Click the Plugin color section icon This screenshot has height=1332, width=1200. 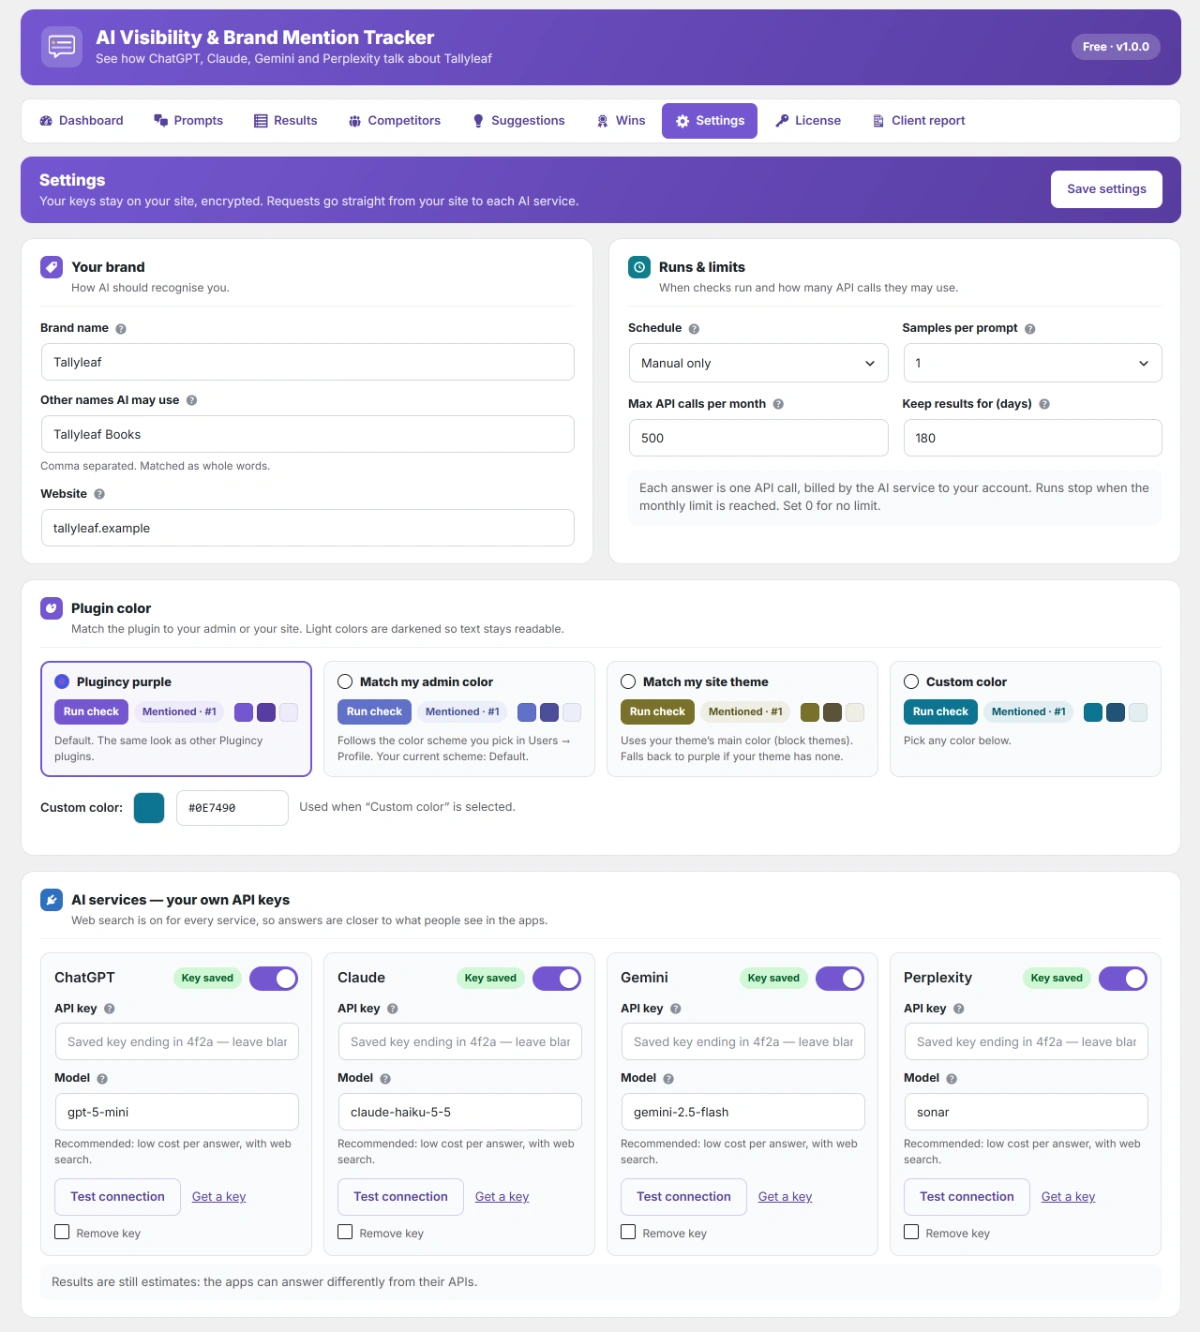pyautogui.click(x=51, y=608)
